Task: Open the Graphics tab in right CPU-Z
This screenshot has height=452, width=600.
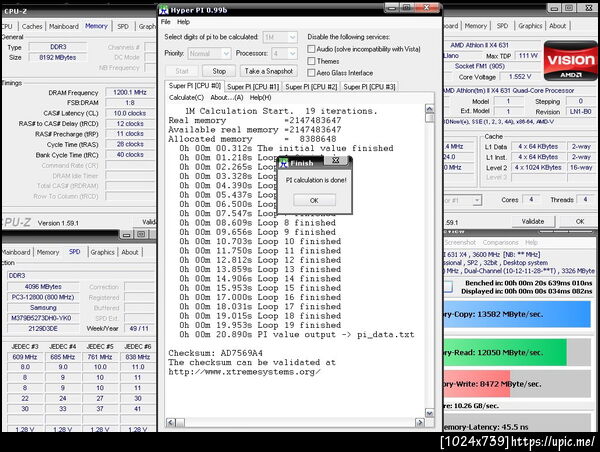Action: (530, 26)
